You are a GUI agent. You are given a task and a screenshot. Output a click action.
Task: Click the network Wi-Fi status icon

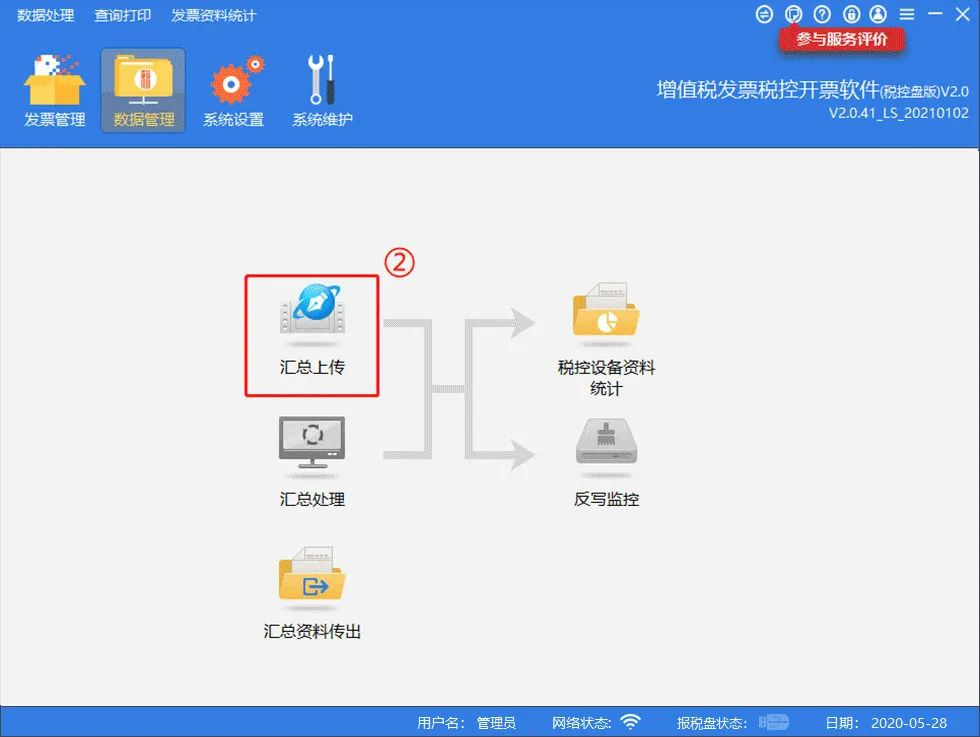coord(631,722)
